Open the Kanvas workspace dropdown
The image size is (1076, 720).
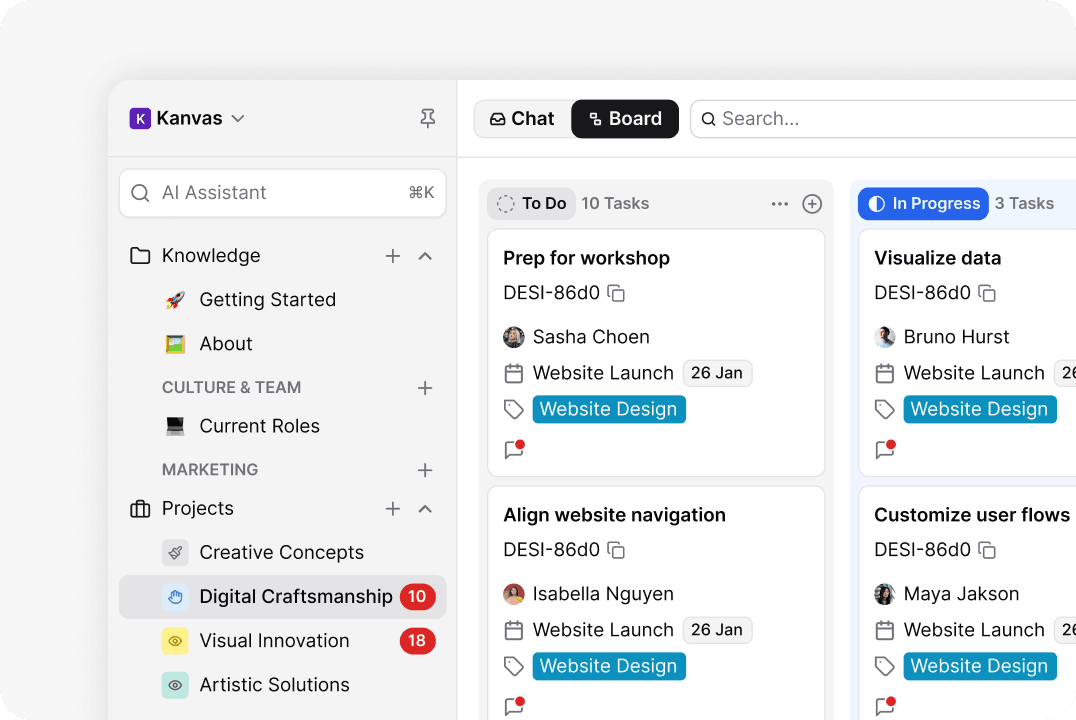click(x=237, y=118)
